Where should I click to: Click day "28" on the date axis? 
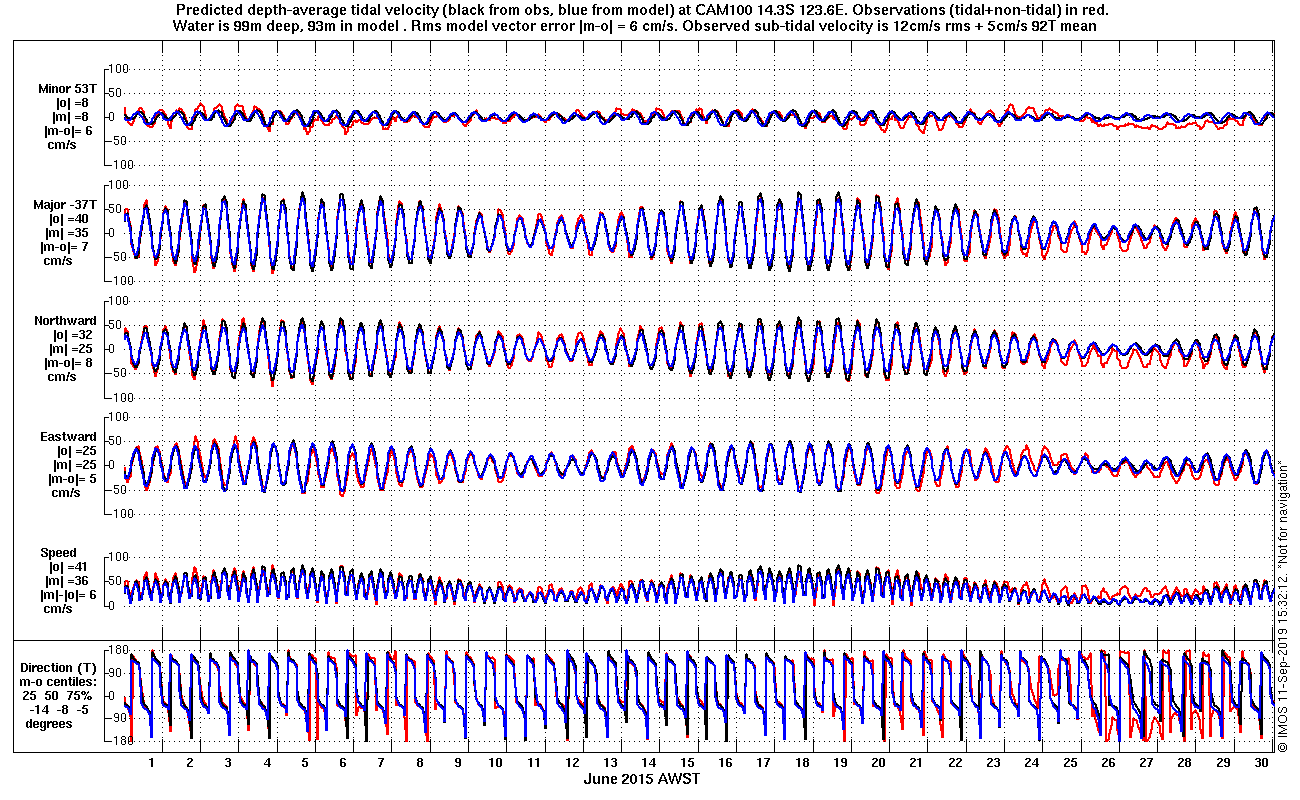click(x=1184, y=763)
